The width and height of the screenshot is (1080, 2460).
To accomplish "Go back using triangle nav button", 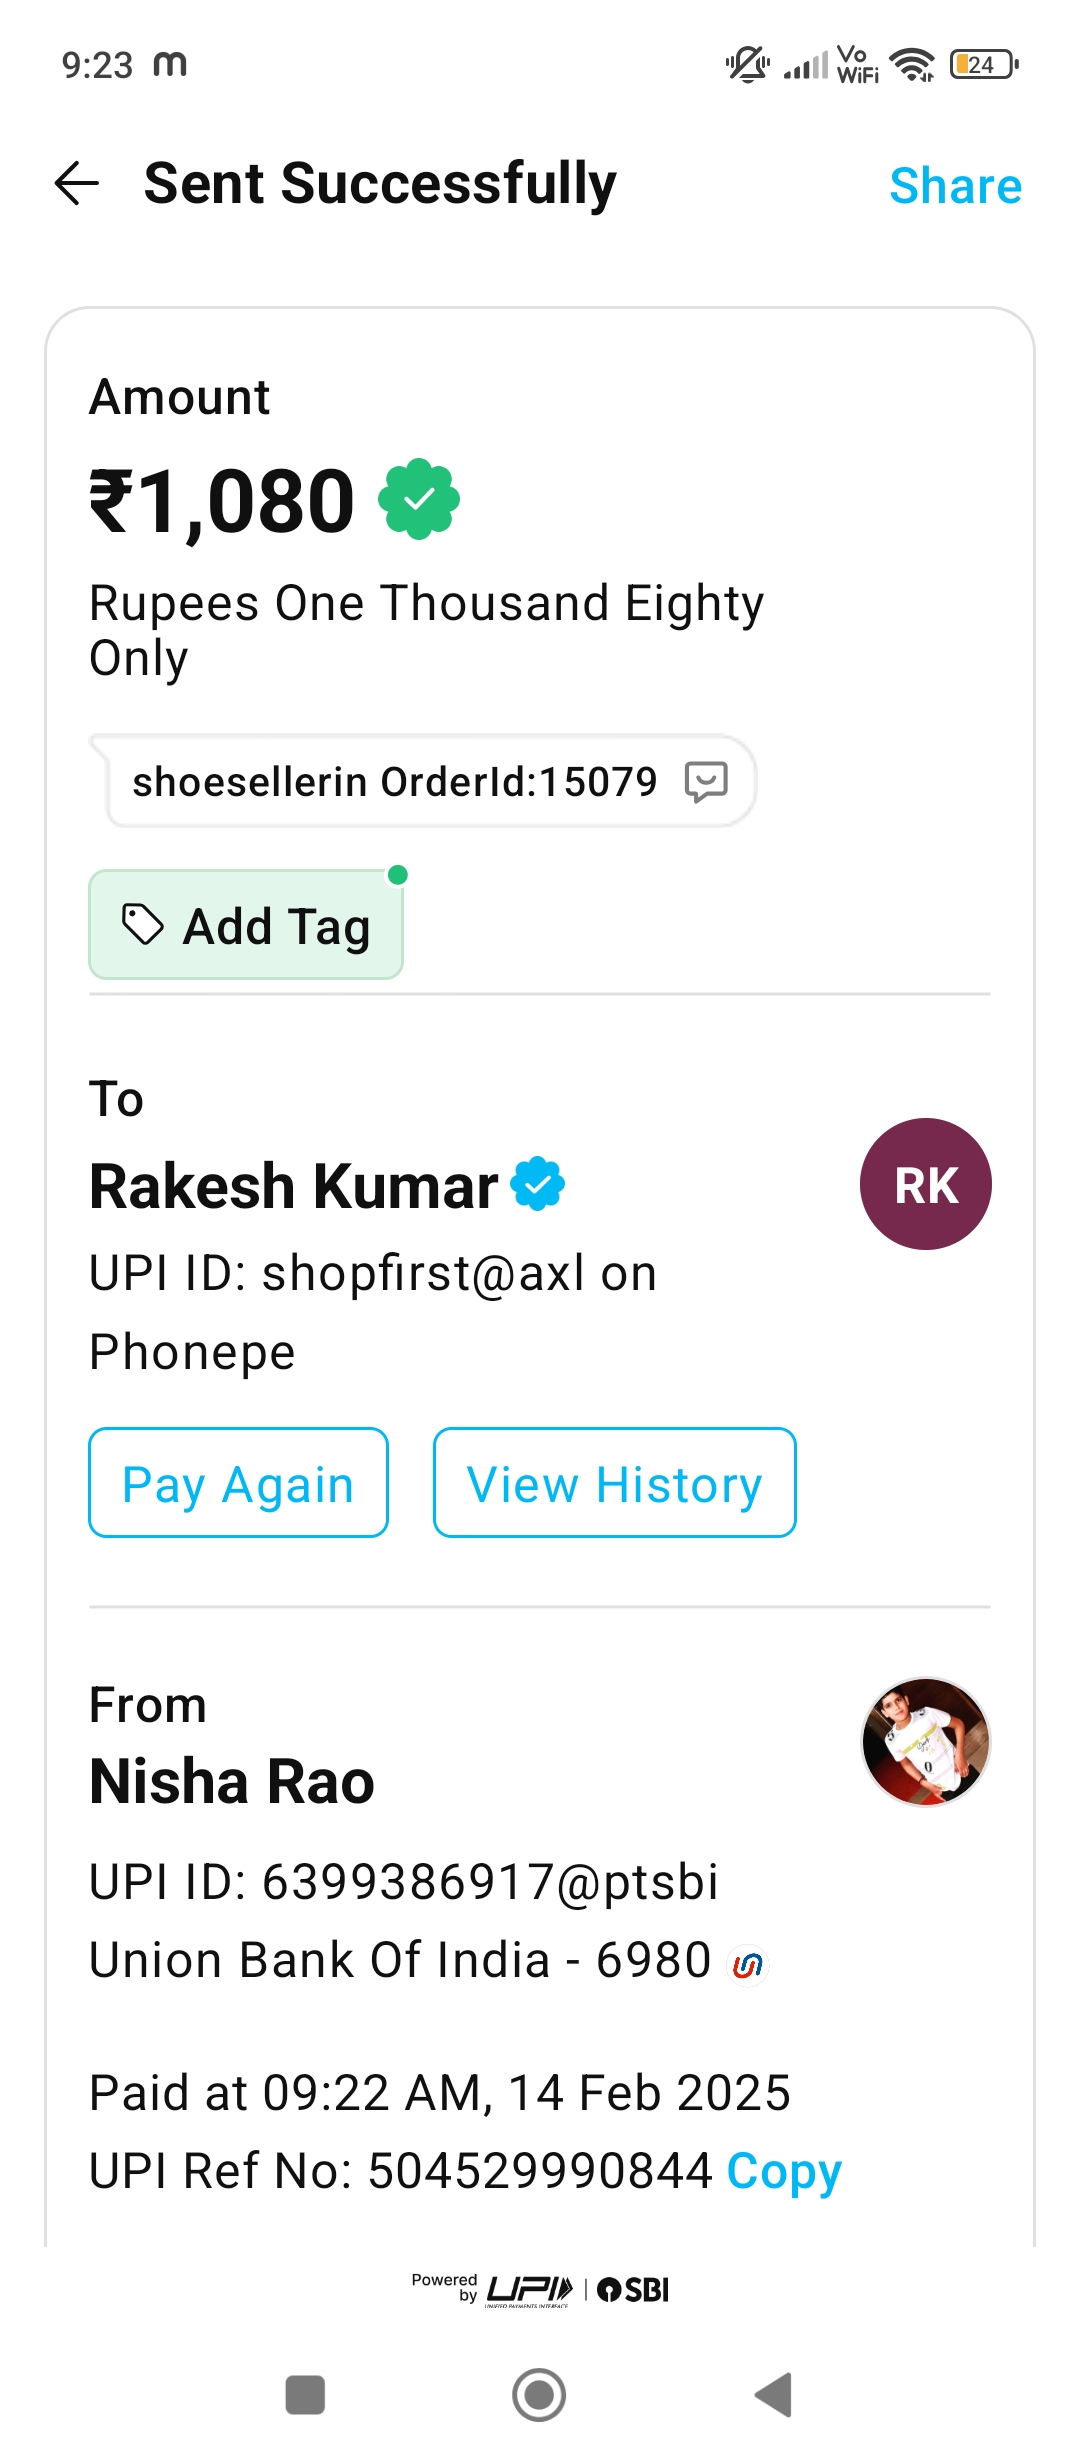I will [x=773, y=2395].
